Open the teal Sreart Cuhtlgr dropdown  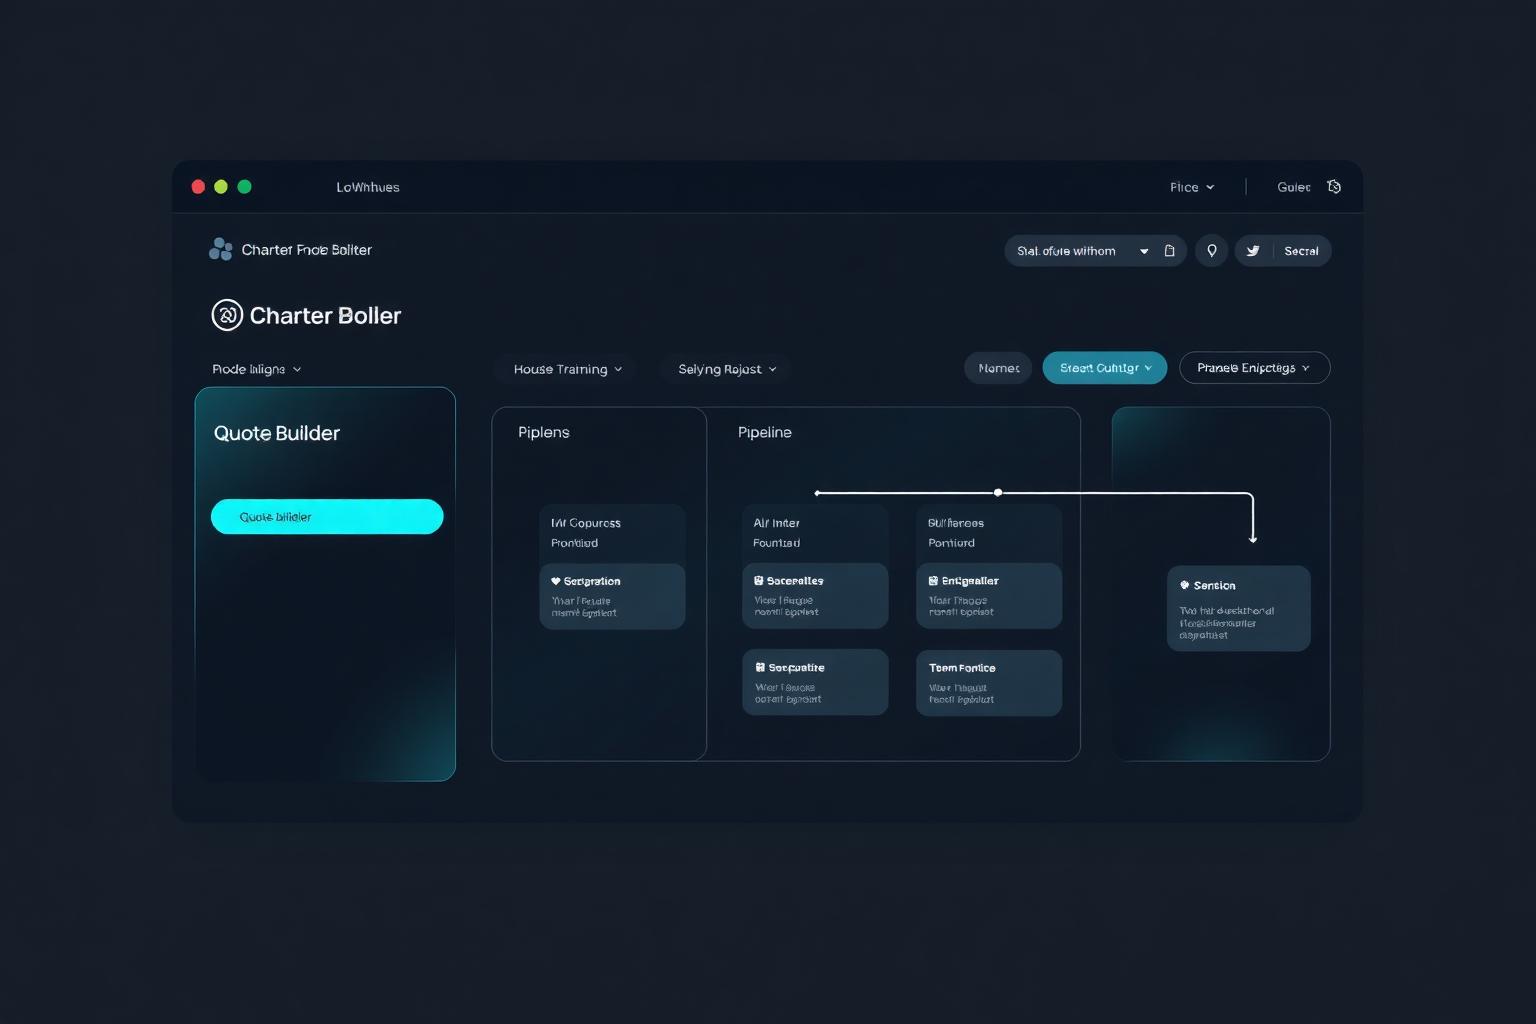click(1105, 368)
